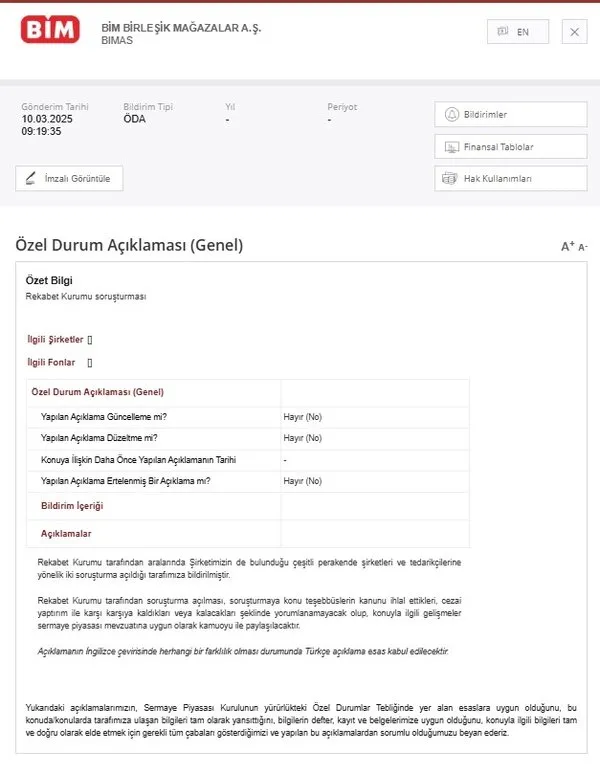Click Hayır (No) in the Güncelleme row

click(302, 415)
